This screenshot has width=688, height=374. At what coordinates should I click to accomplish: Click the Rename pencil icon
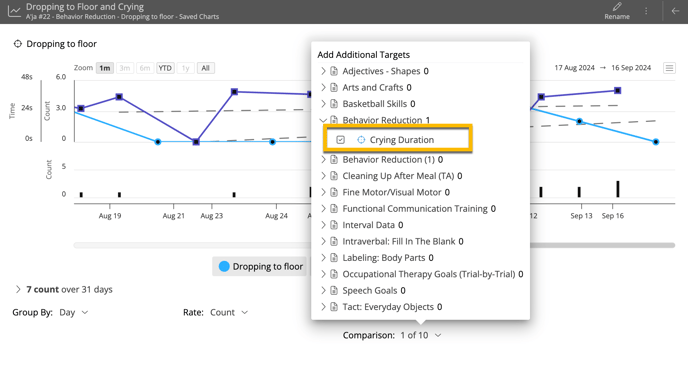tap(617, 7)
